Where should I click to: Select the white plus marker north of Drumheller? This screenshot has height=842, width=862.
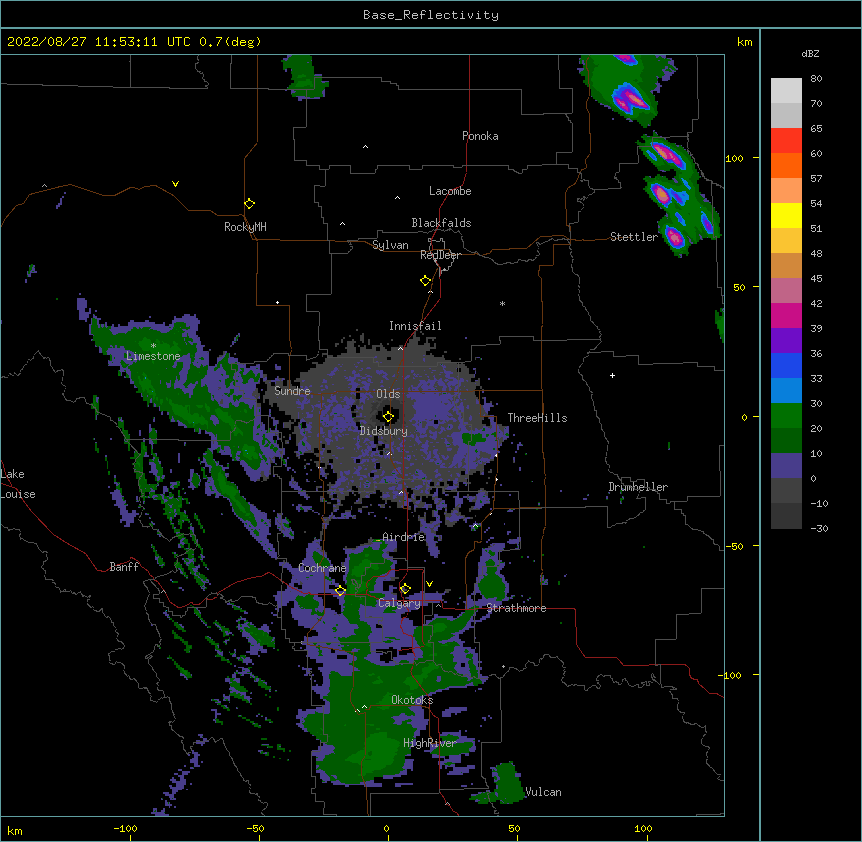coord(612,375)
